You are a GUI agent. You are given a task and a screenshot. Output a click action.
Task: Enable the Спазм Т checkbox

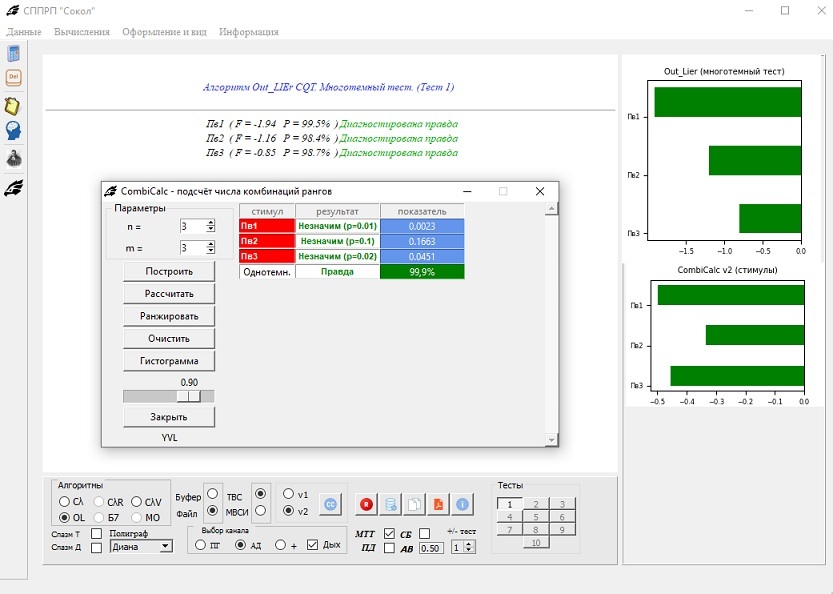[x=96, y=534]
